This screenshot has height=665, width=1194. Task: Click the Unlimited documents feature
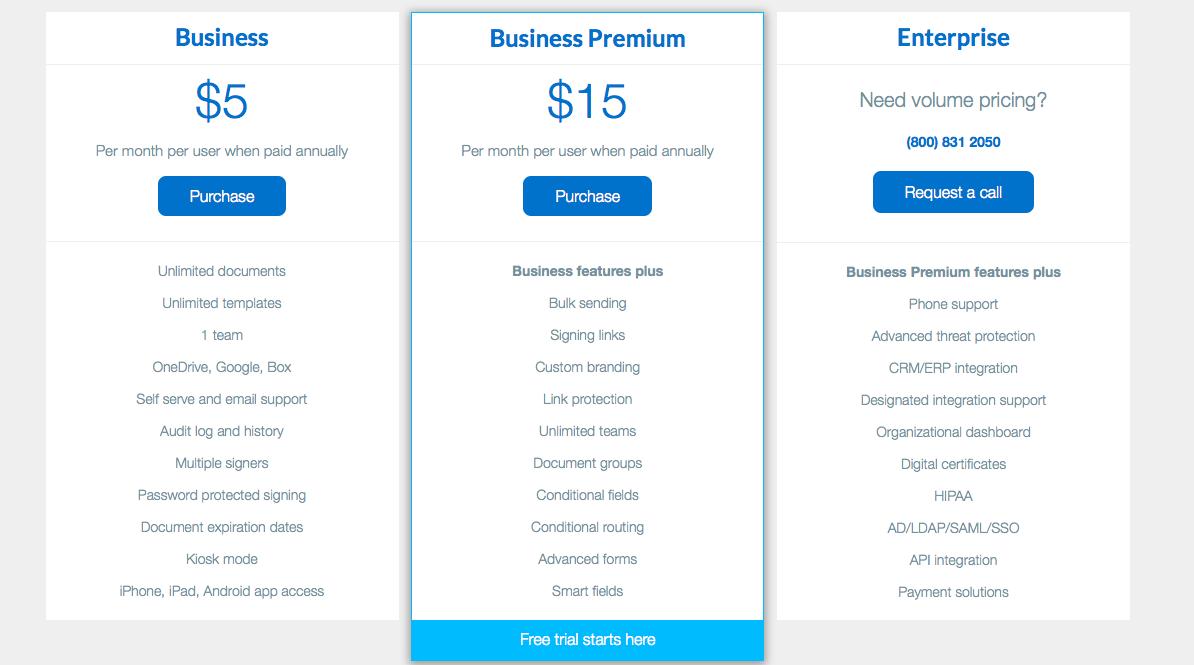[x=222, y=271]
